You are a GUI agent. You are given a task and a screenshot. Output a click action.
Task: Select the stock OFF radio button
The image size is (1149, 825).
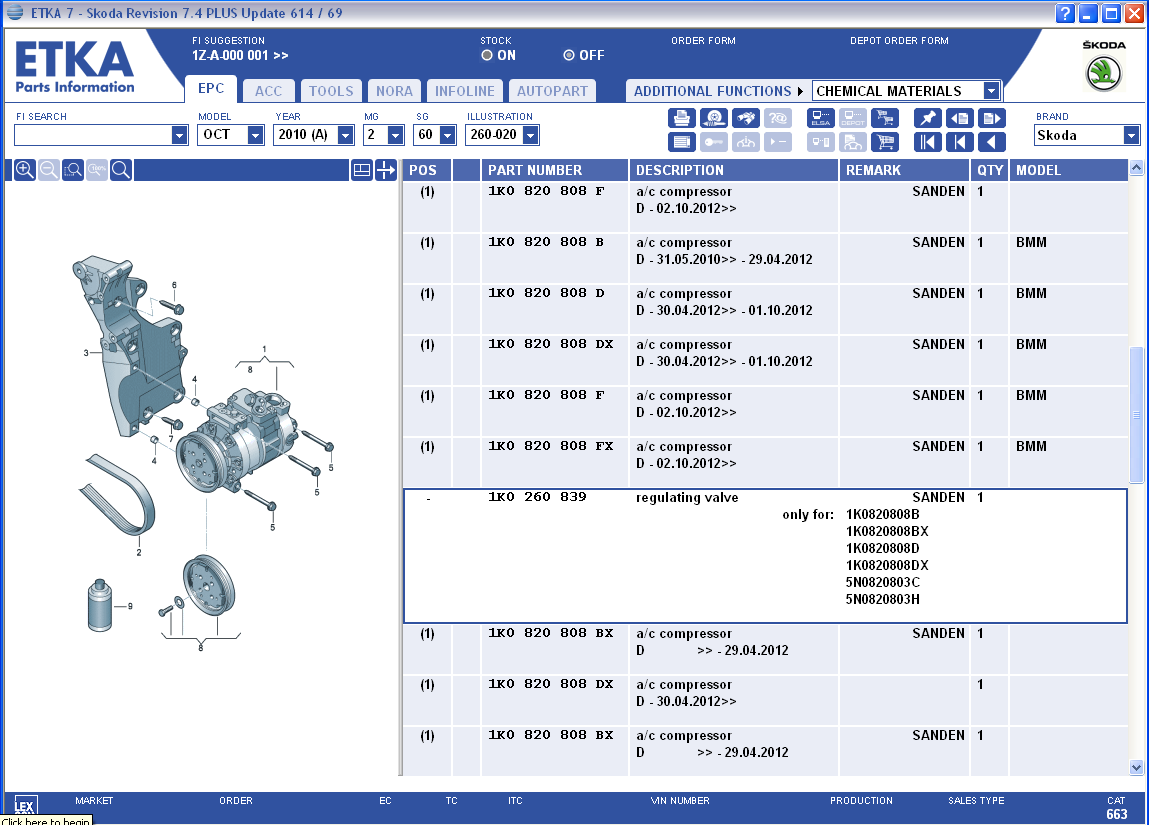(569, 55)
